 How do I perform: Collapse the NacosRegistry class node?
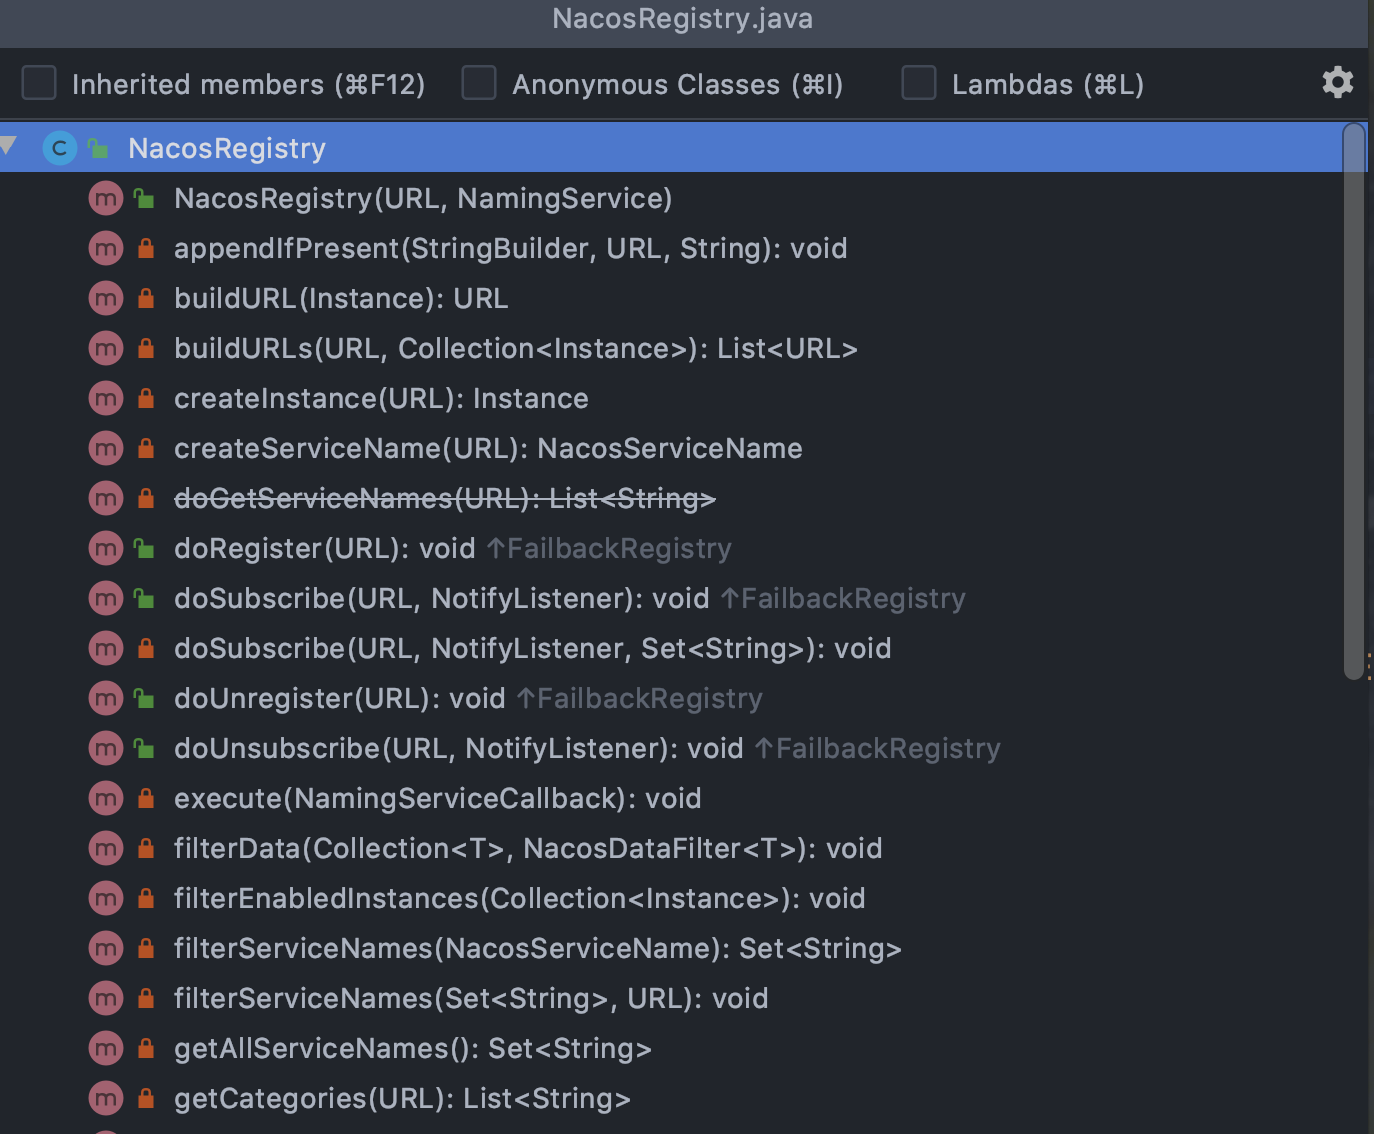pyautogui.click(x=10, y=147)
